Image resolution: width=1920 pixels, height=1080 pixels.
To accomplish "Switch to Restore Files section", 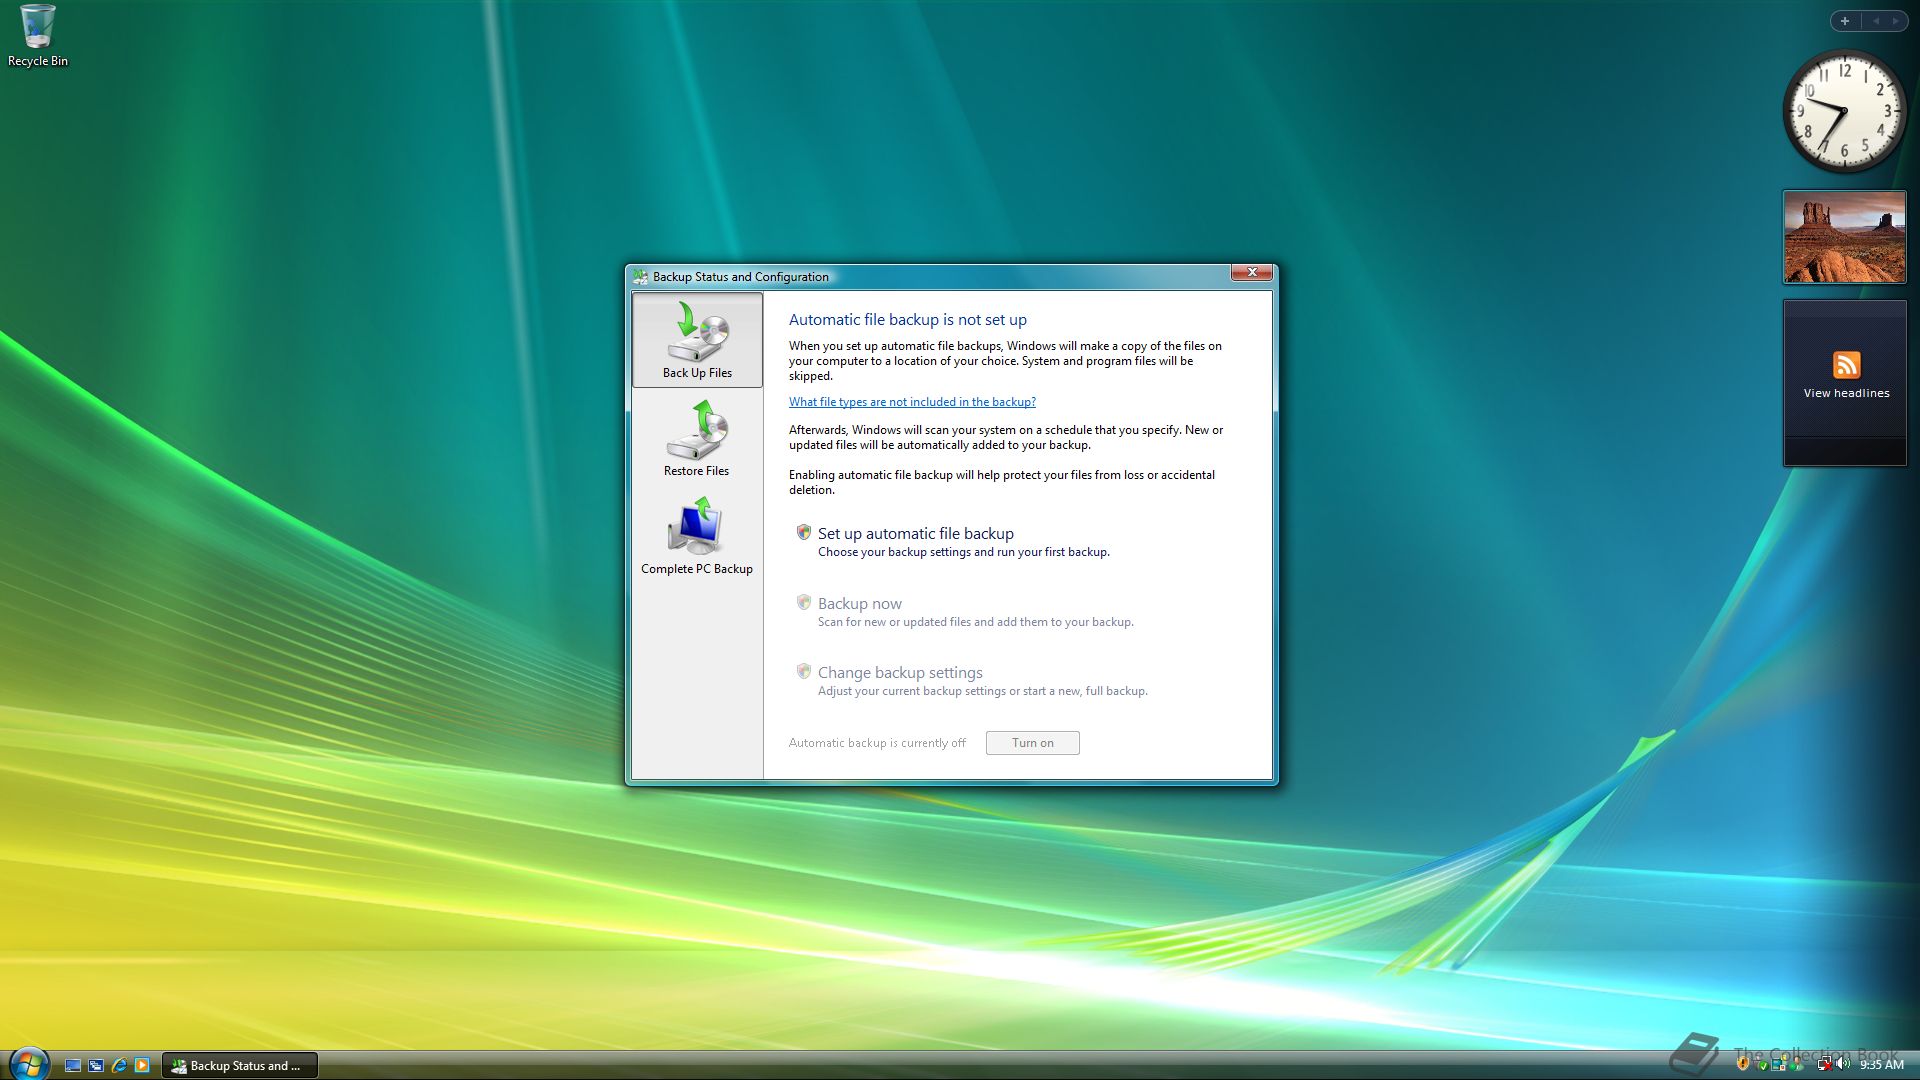I will [697, 438].
